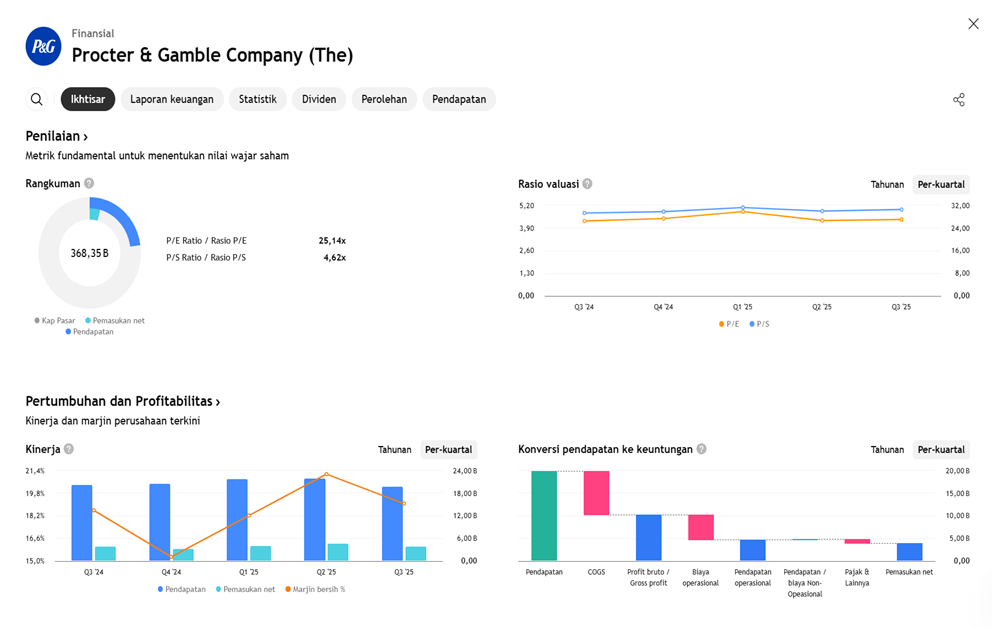Image resolution: width=992 pixels, height=628 pixels.
Task: Open help icon next to Rangkuman
Action: (89, 183)
